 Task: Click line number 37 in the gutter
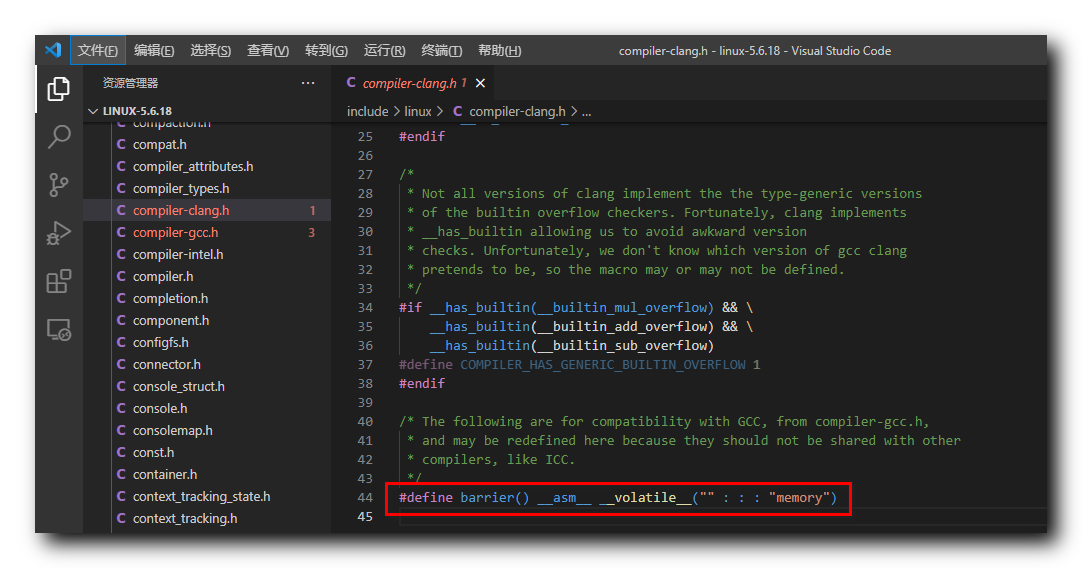point(365,364)
